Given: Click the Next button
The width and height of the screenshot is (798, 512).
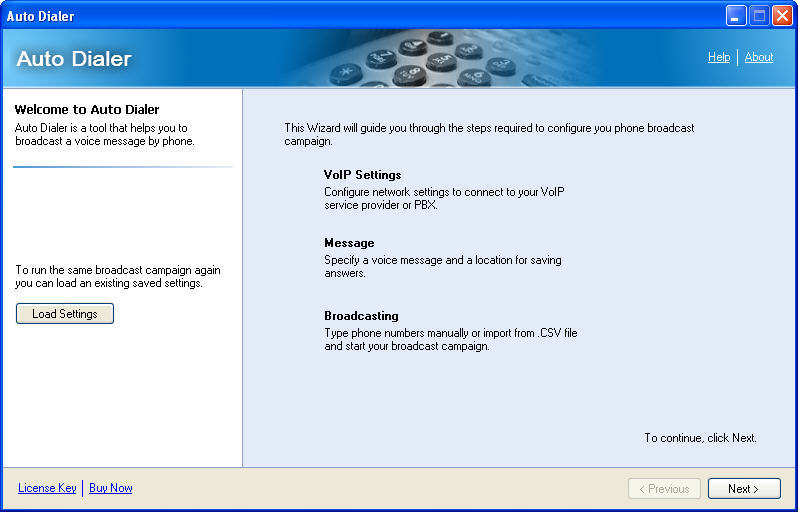Looking at the screenshot, I should coord(743,489).
